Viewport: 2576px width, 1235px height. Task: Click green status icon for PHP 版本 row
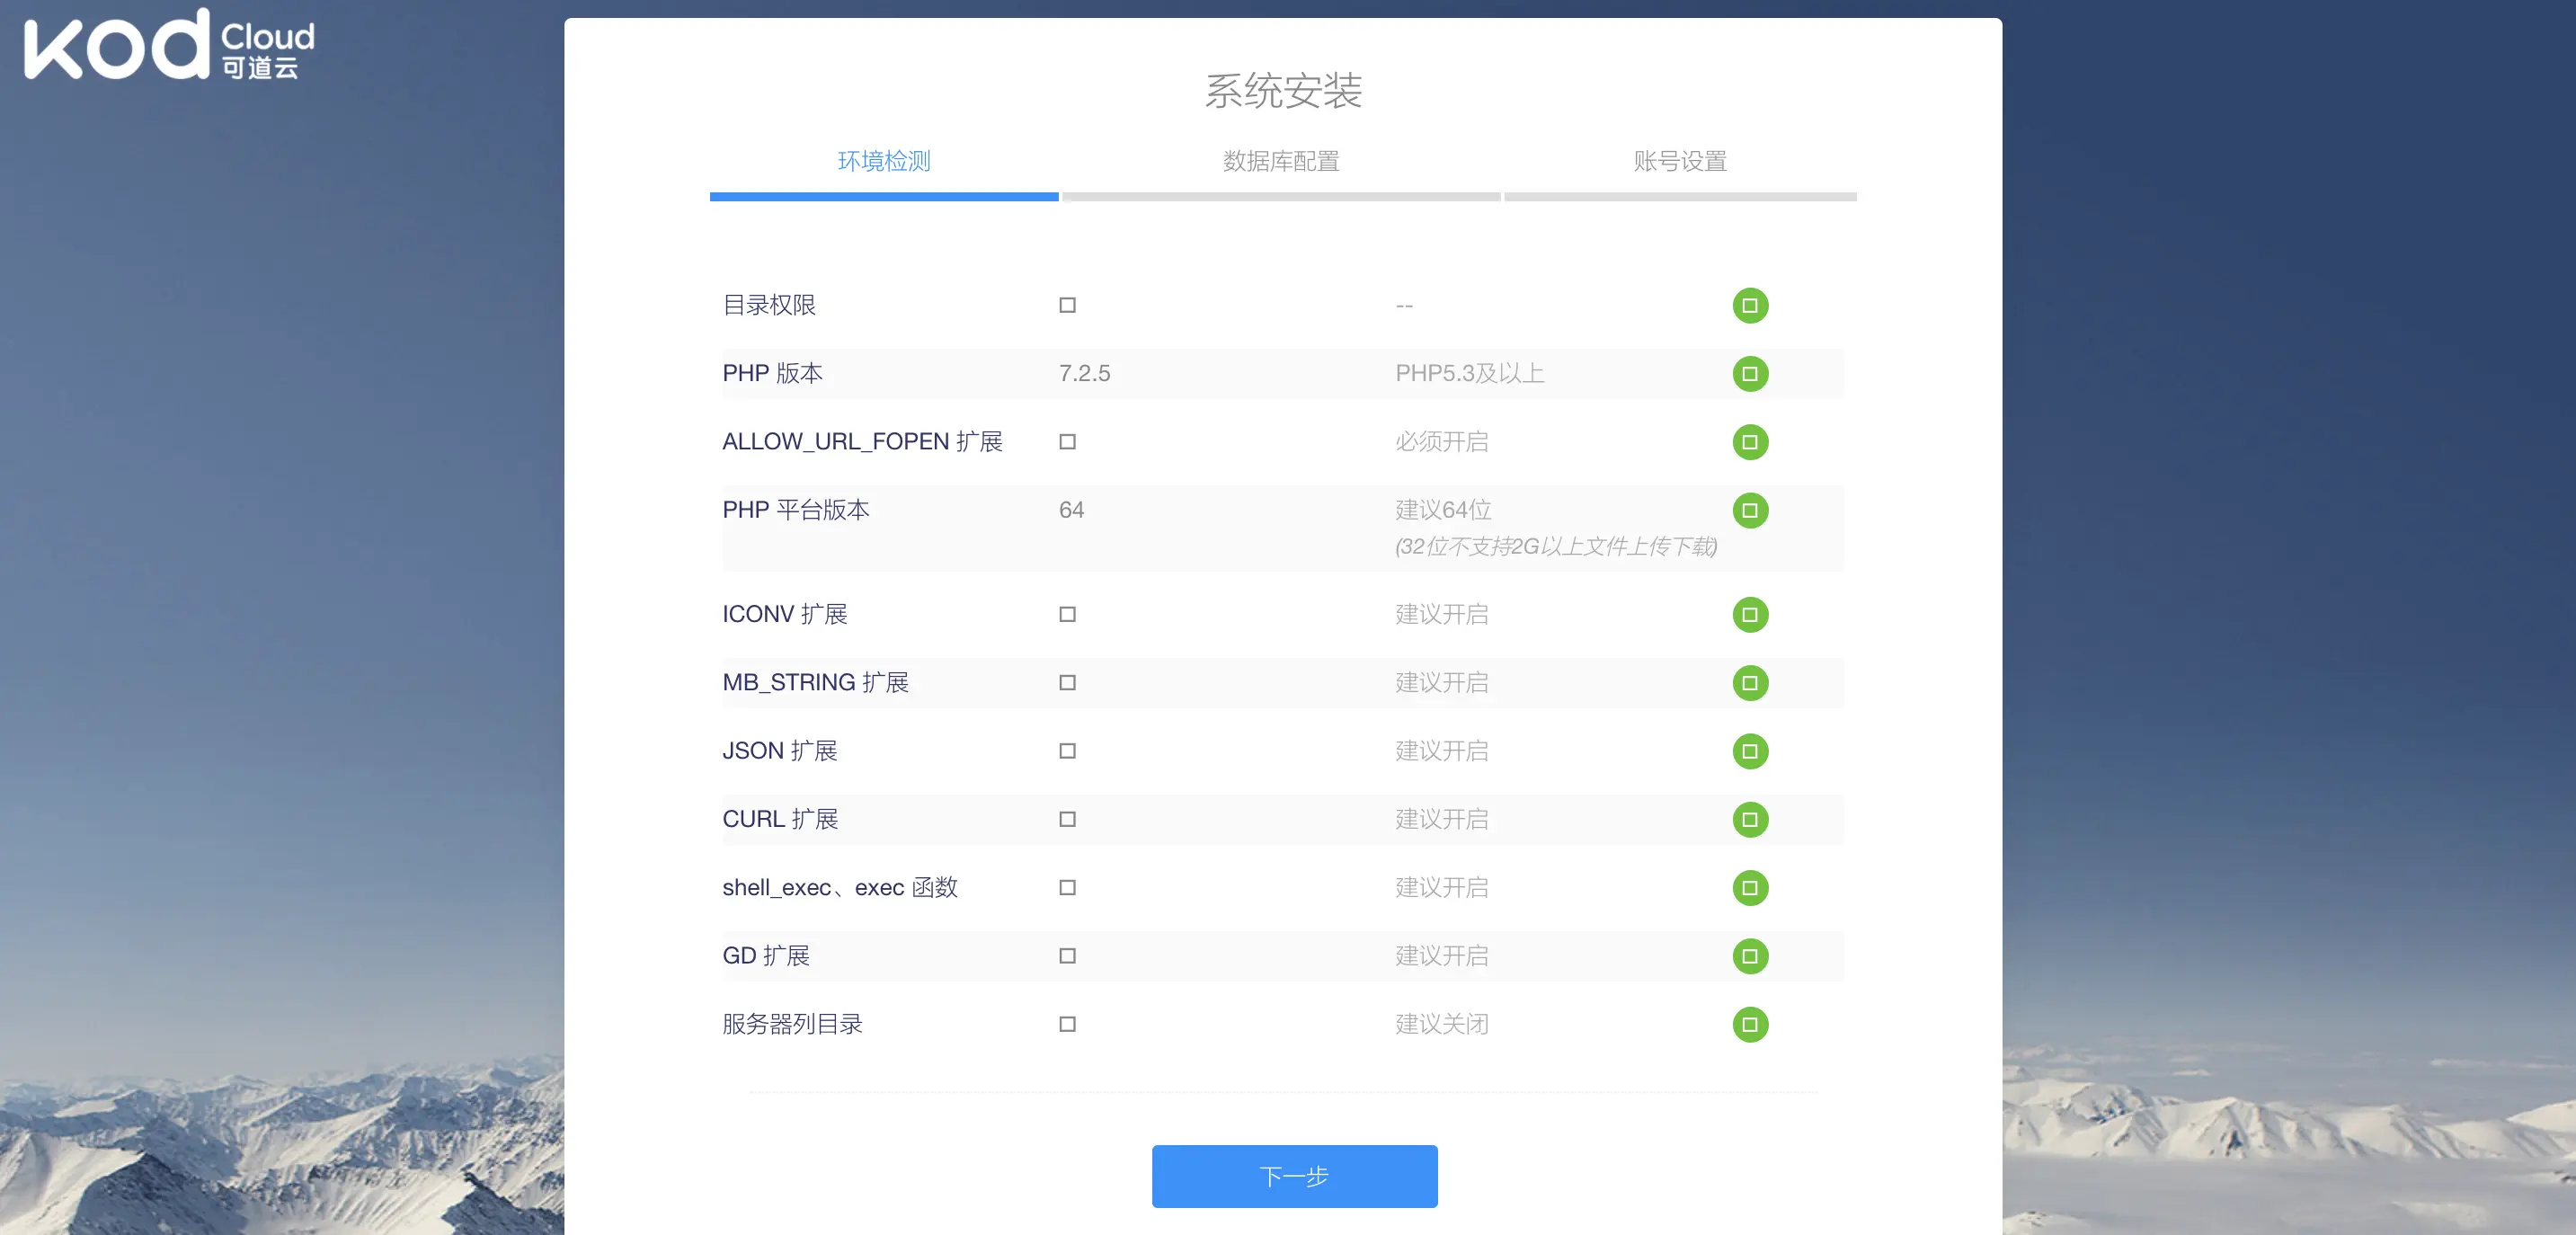point(1750,374)
